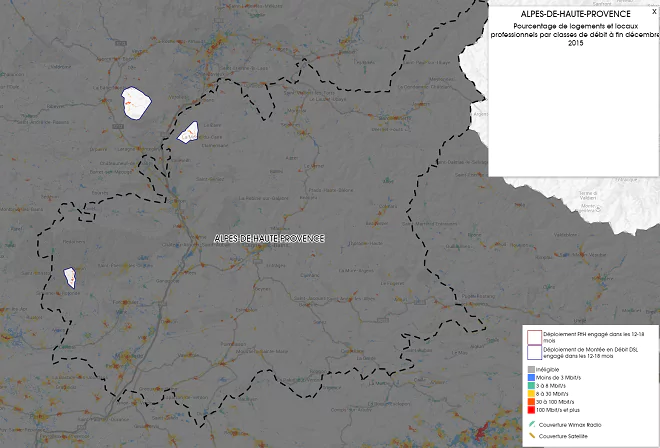Select the small white zone beside the northern dashed border

(187, 132)
